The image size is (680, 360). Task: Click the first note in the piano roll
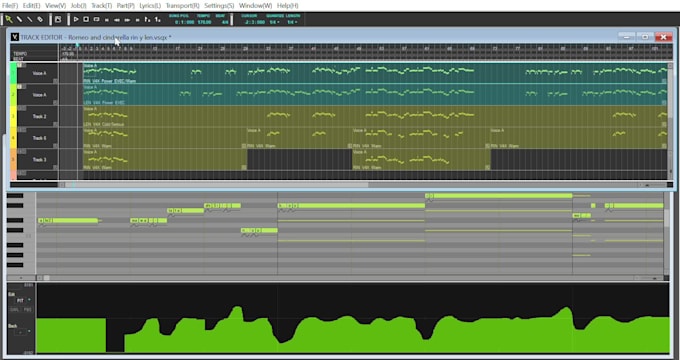68,221
